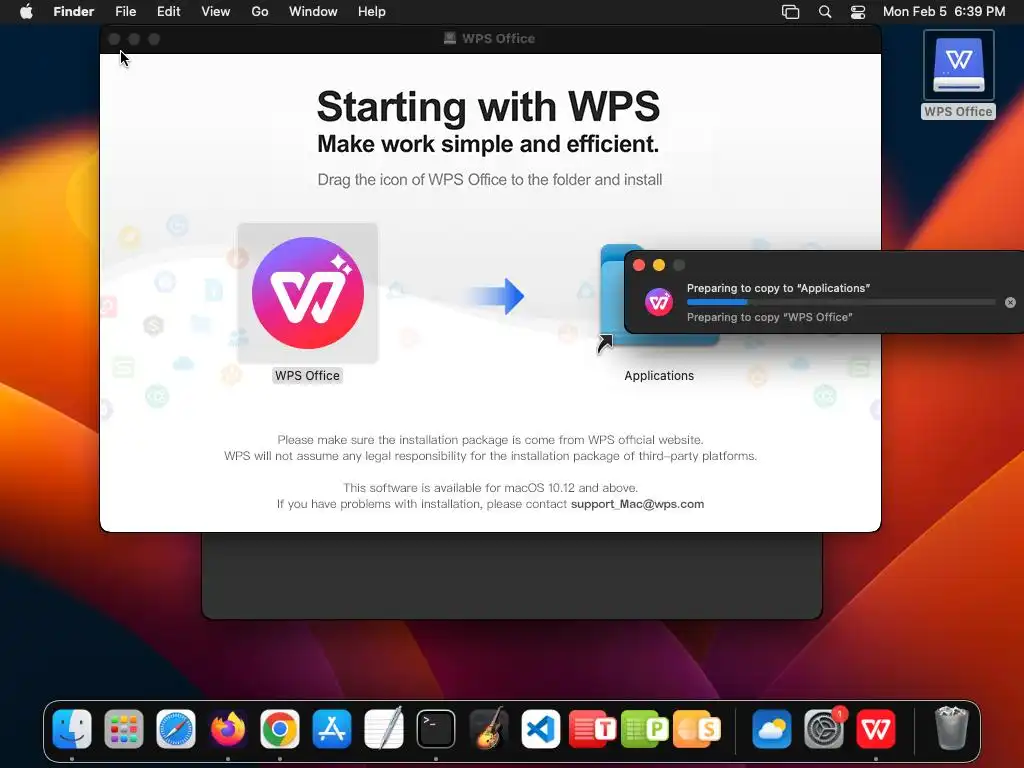Open the Go menu
This screenshot has width=1024, height=768.
pyautogui.click(x=260, y=12)
